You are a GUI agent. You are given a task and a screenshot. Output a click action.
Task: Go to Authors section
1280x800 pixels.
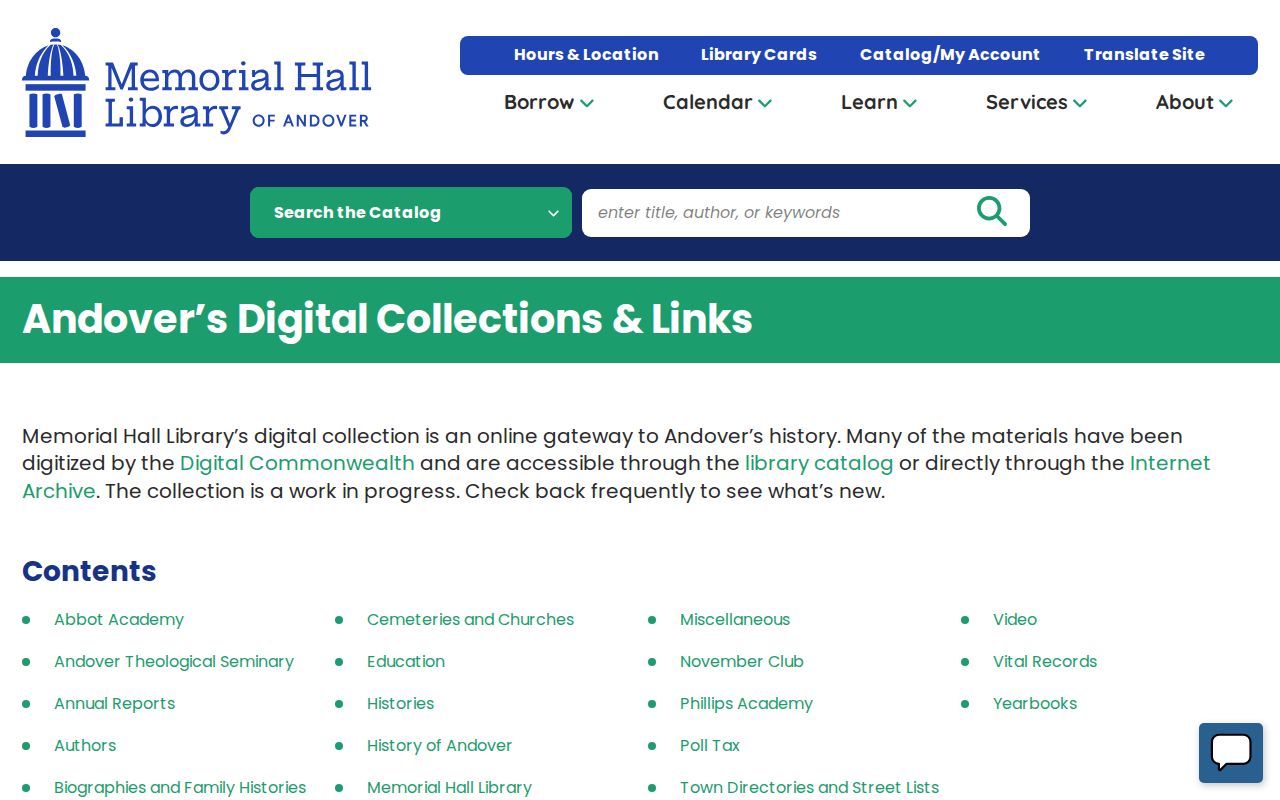(85, 745)
